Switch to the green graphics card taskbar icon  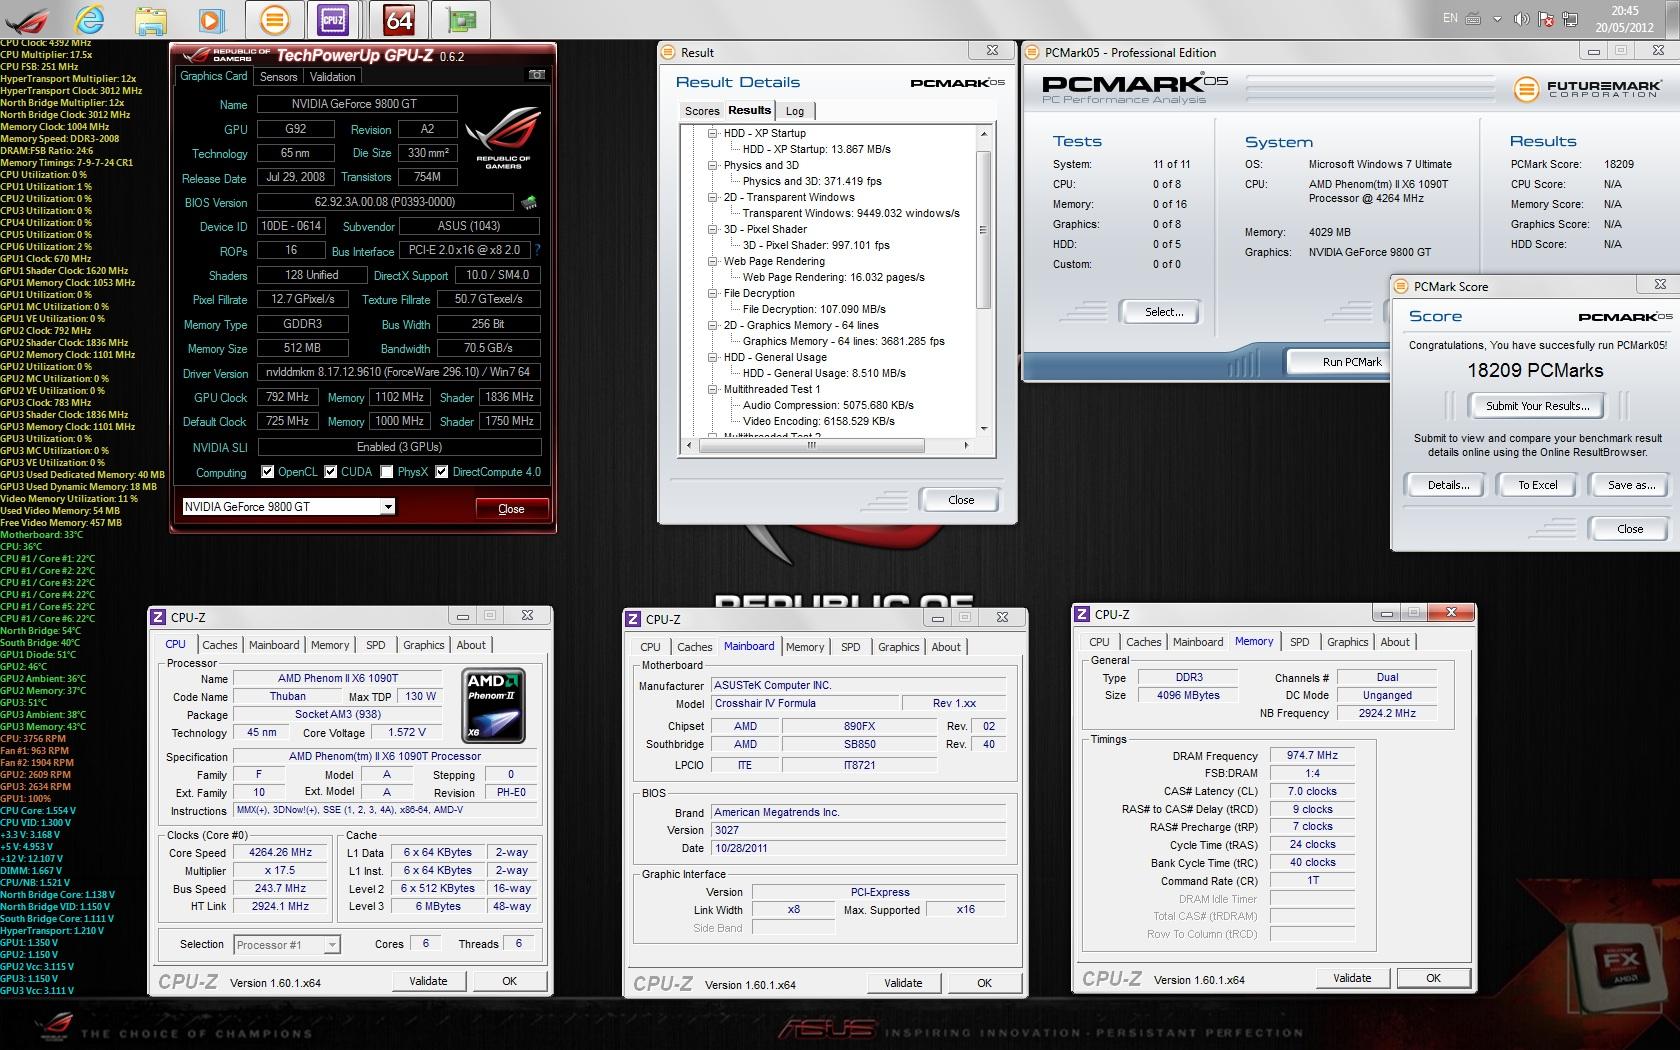pyautogui.click(x=461, y=19)
